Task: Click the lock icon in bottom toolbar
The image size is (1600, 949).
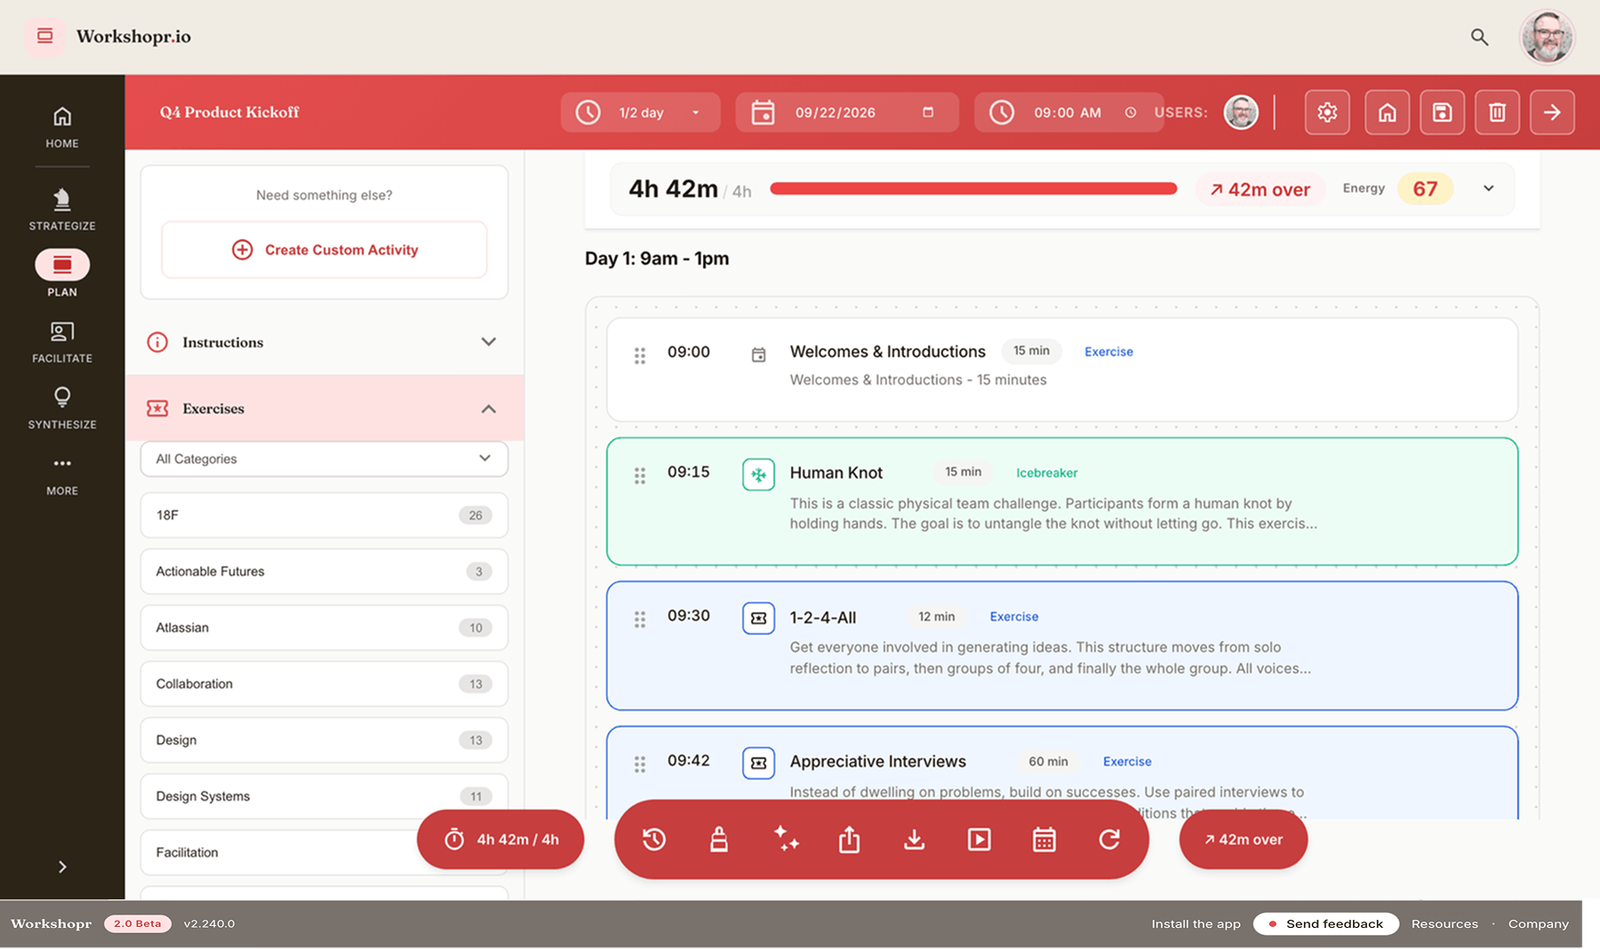Action: pyautogui.click(x=719, y=839)
